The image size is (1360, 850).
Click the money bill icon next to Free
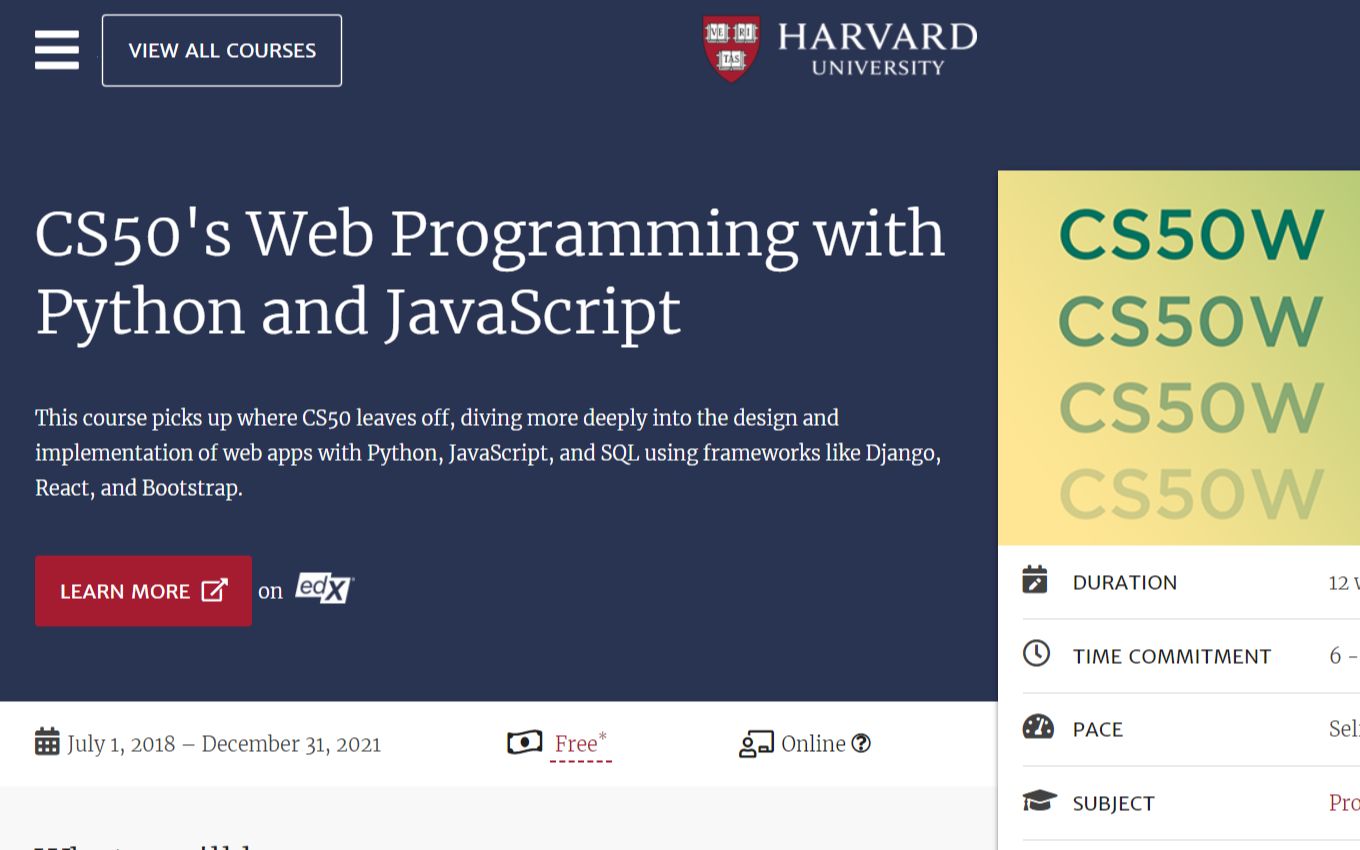[524, 743]
